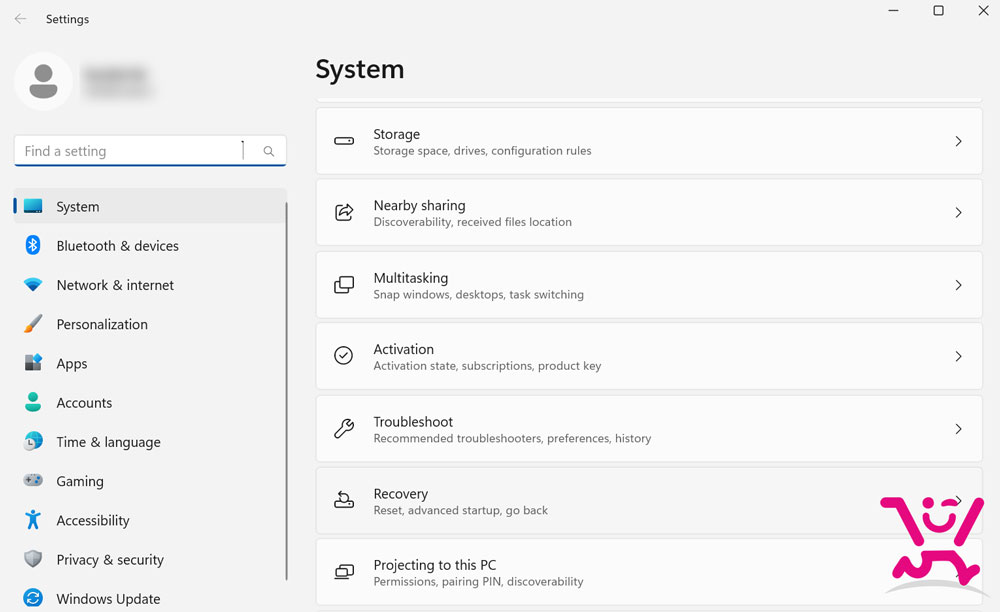Click 'Discoverability, received files location' text
Viewport: 1000px width, 612px height.
pos(473,222)
